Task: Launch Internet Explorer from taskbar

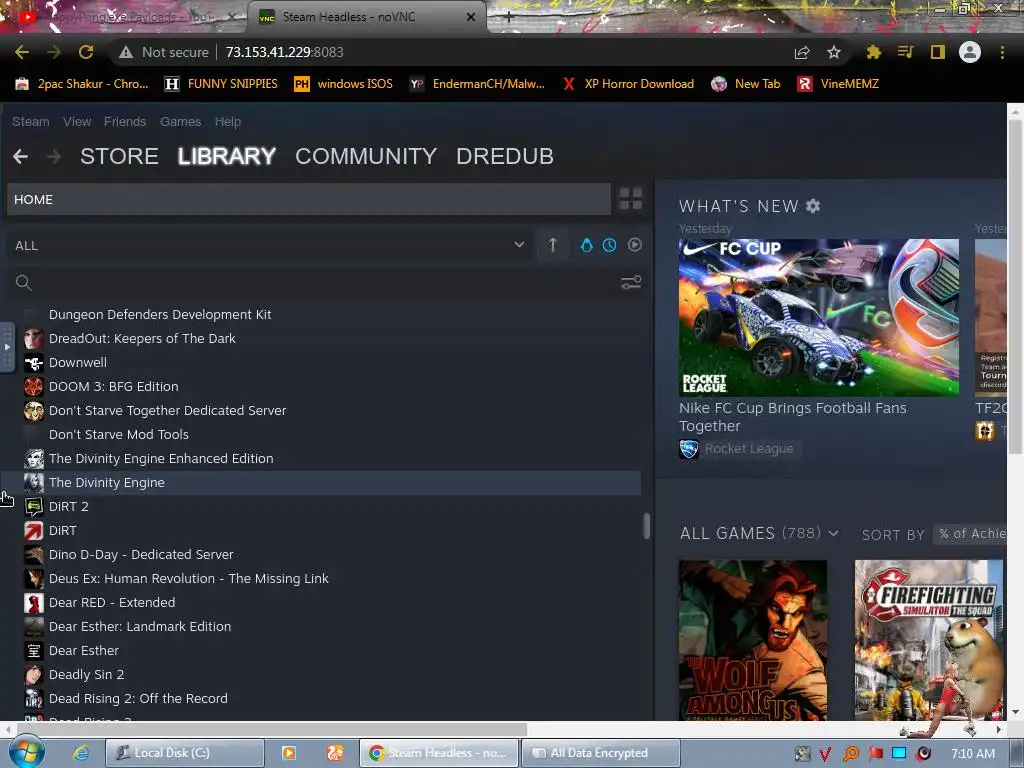Action: click(x=81, y=753)
